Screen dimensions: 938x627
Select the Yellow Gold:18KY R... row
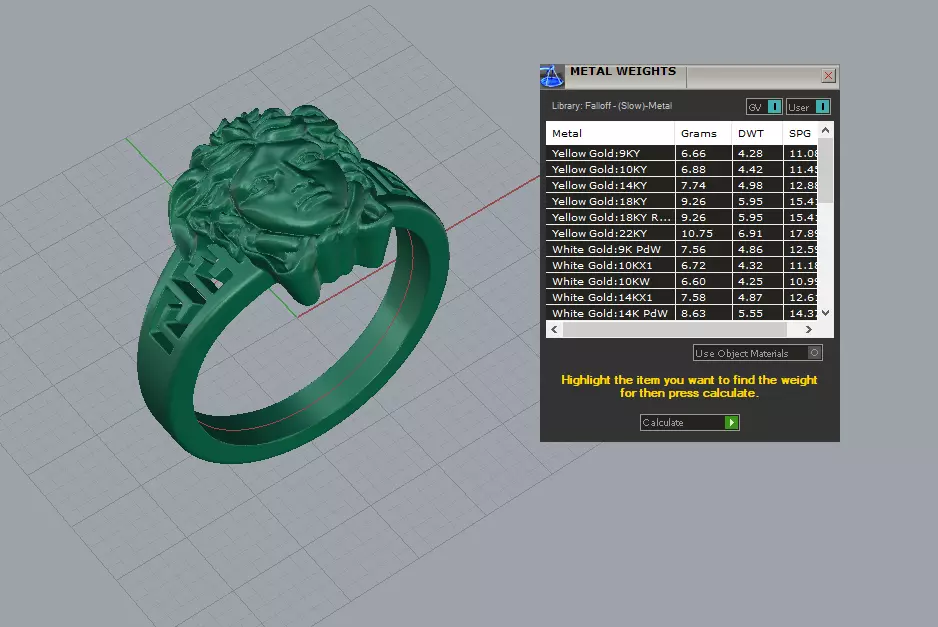click(x=681, y=217)
